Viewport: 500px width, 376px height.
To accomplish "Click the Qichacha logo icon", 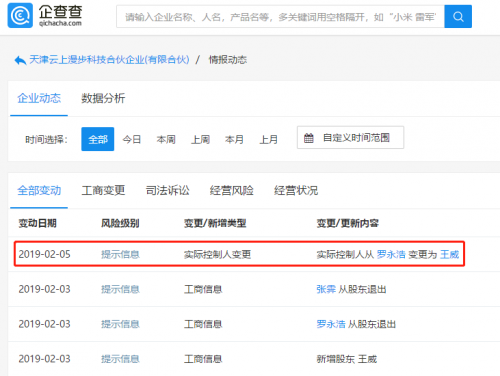I will click(x=20, y=16).
